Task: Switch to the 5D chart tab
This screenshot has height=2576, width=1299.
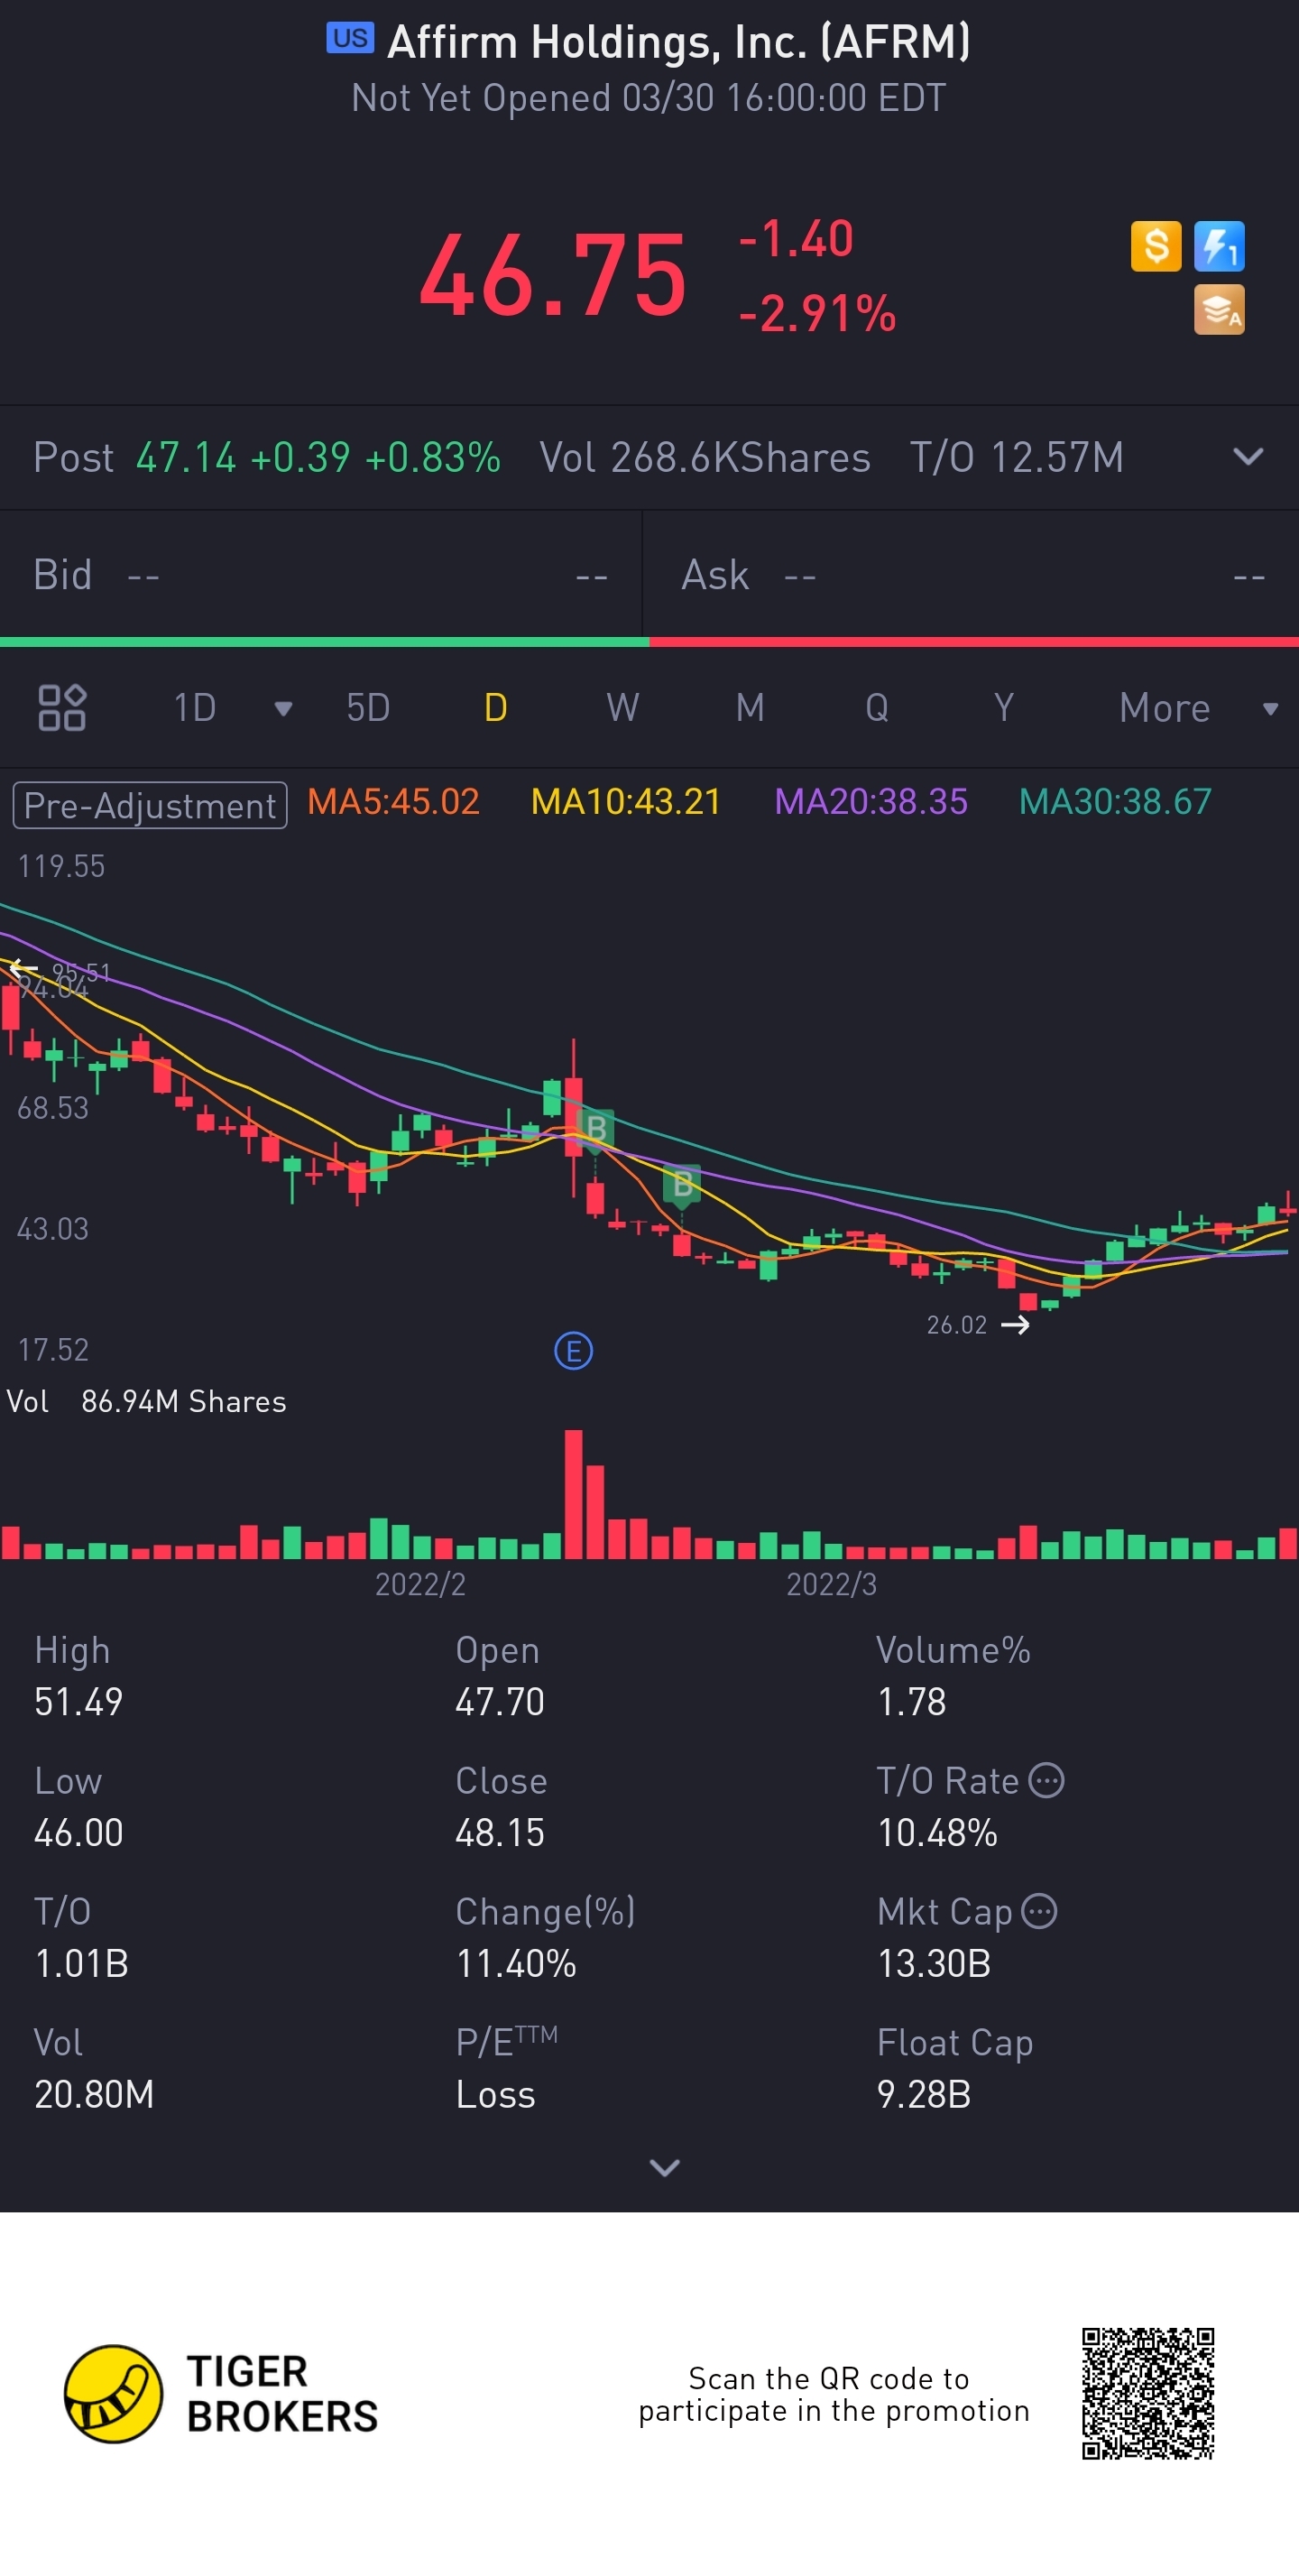Action: (x=368, y=708)
